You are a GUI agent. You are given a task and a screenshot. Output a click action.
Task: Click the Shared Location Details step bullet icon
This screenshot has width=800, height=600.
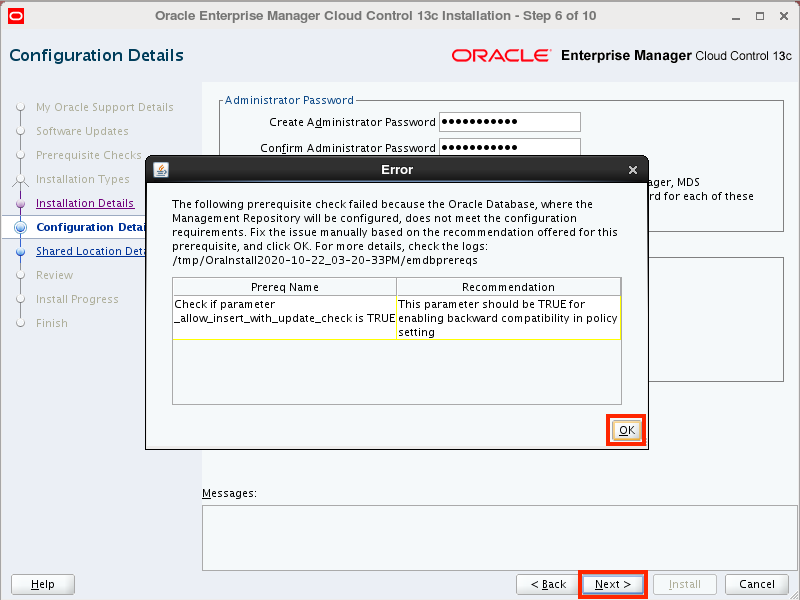[20, 252]
